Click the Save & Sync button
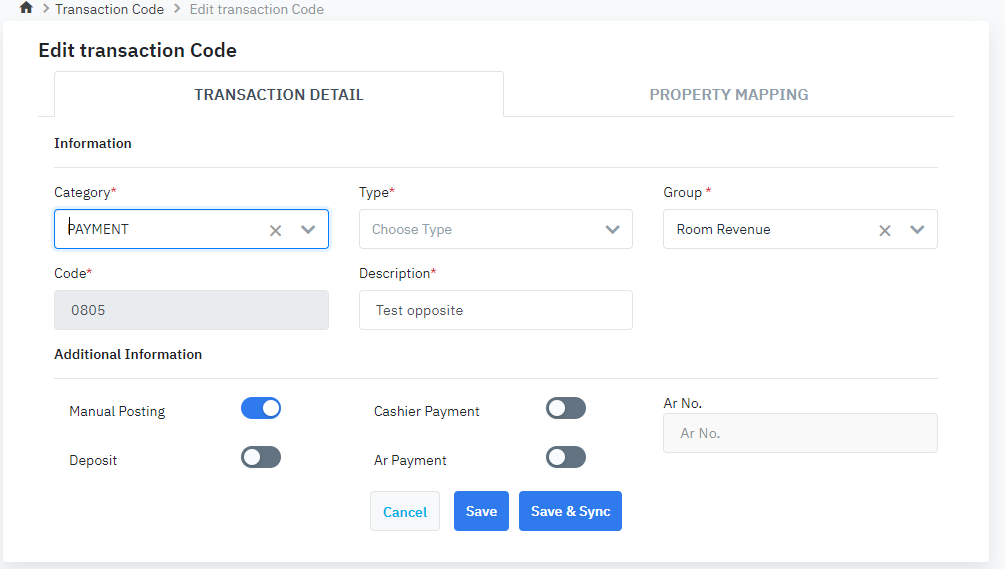 coord(570,511)
